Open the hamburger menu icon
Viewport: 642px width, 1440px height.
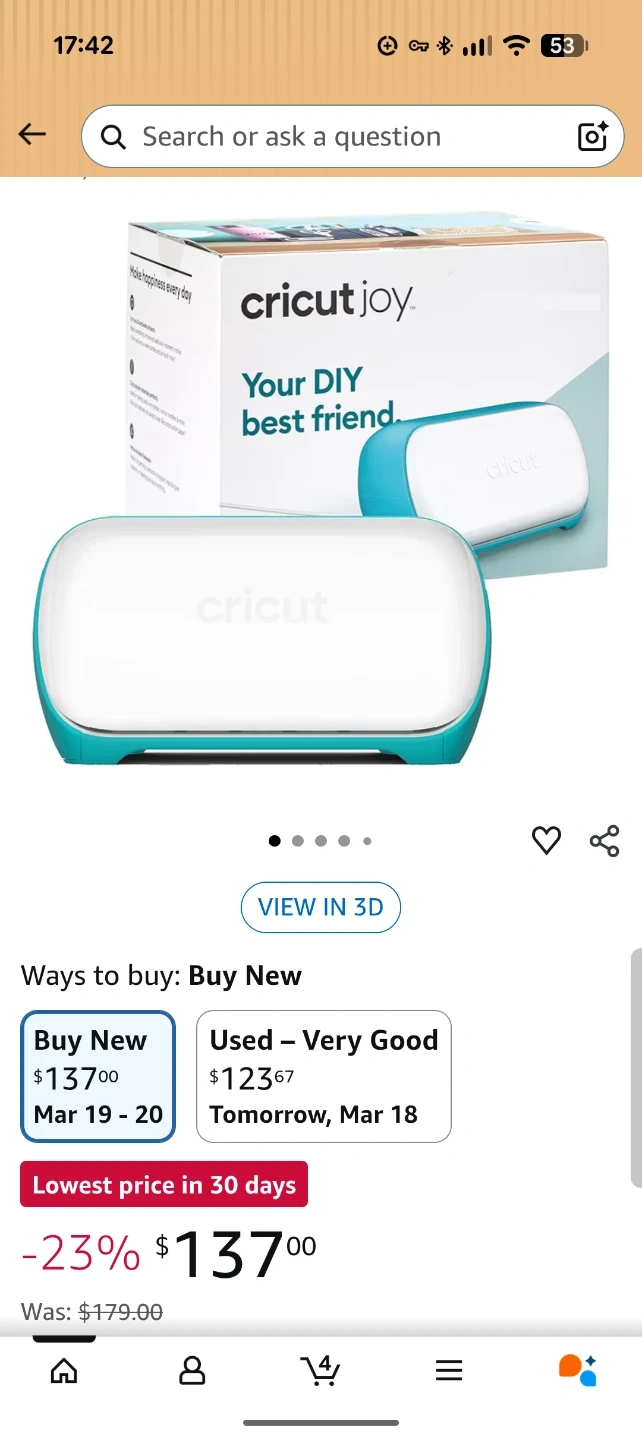[449, 1370]
